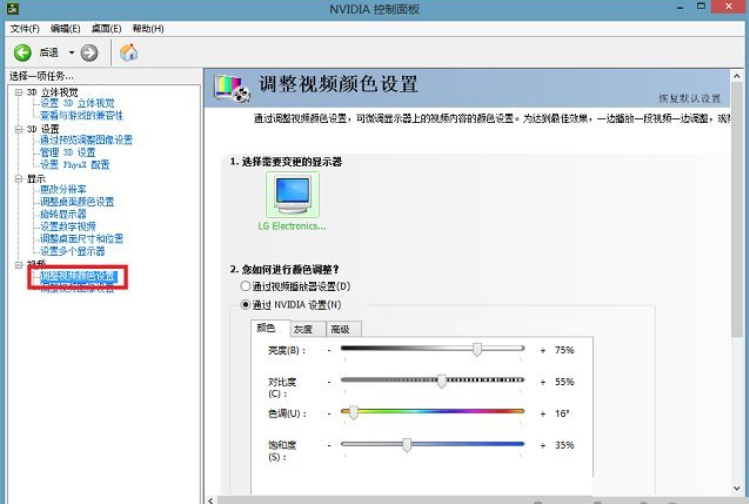Open 更改分辨率 link
This screenshot has width=749, height=504.
[64, 189]
